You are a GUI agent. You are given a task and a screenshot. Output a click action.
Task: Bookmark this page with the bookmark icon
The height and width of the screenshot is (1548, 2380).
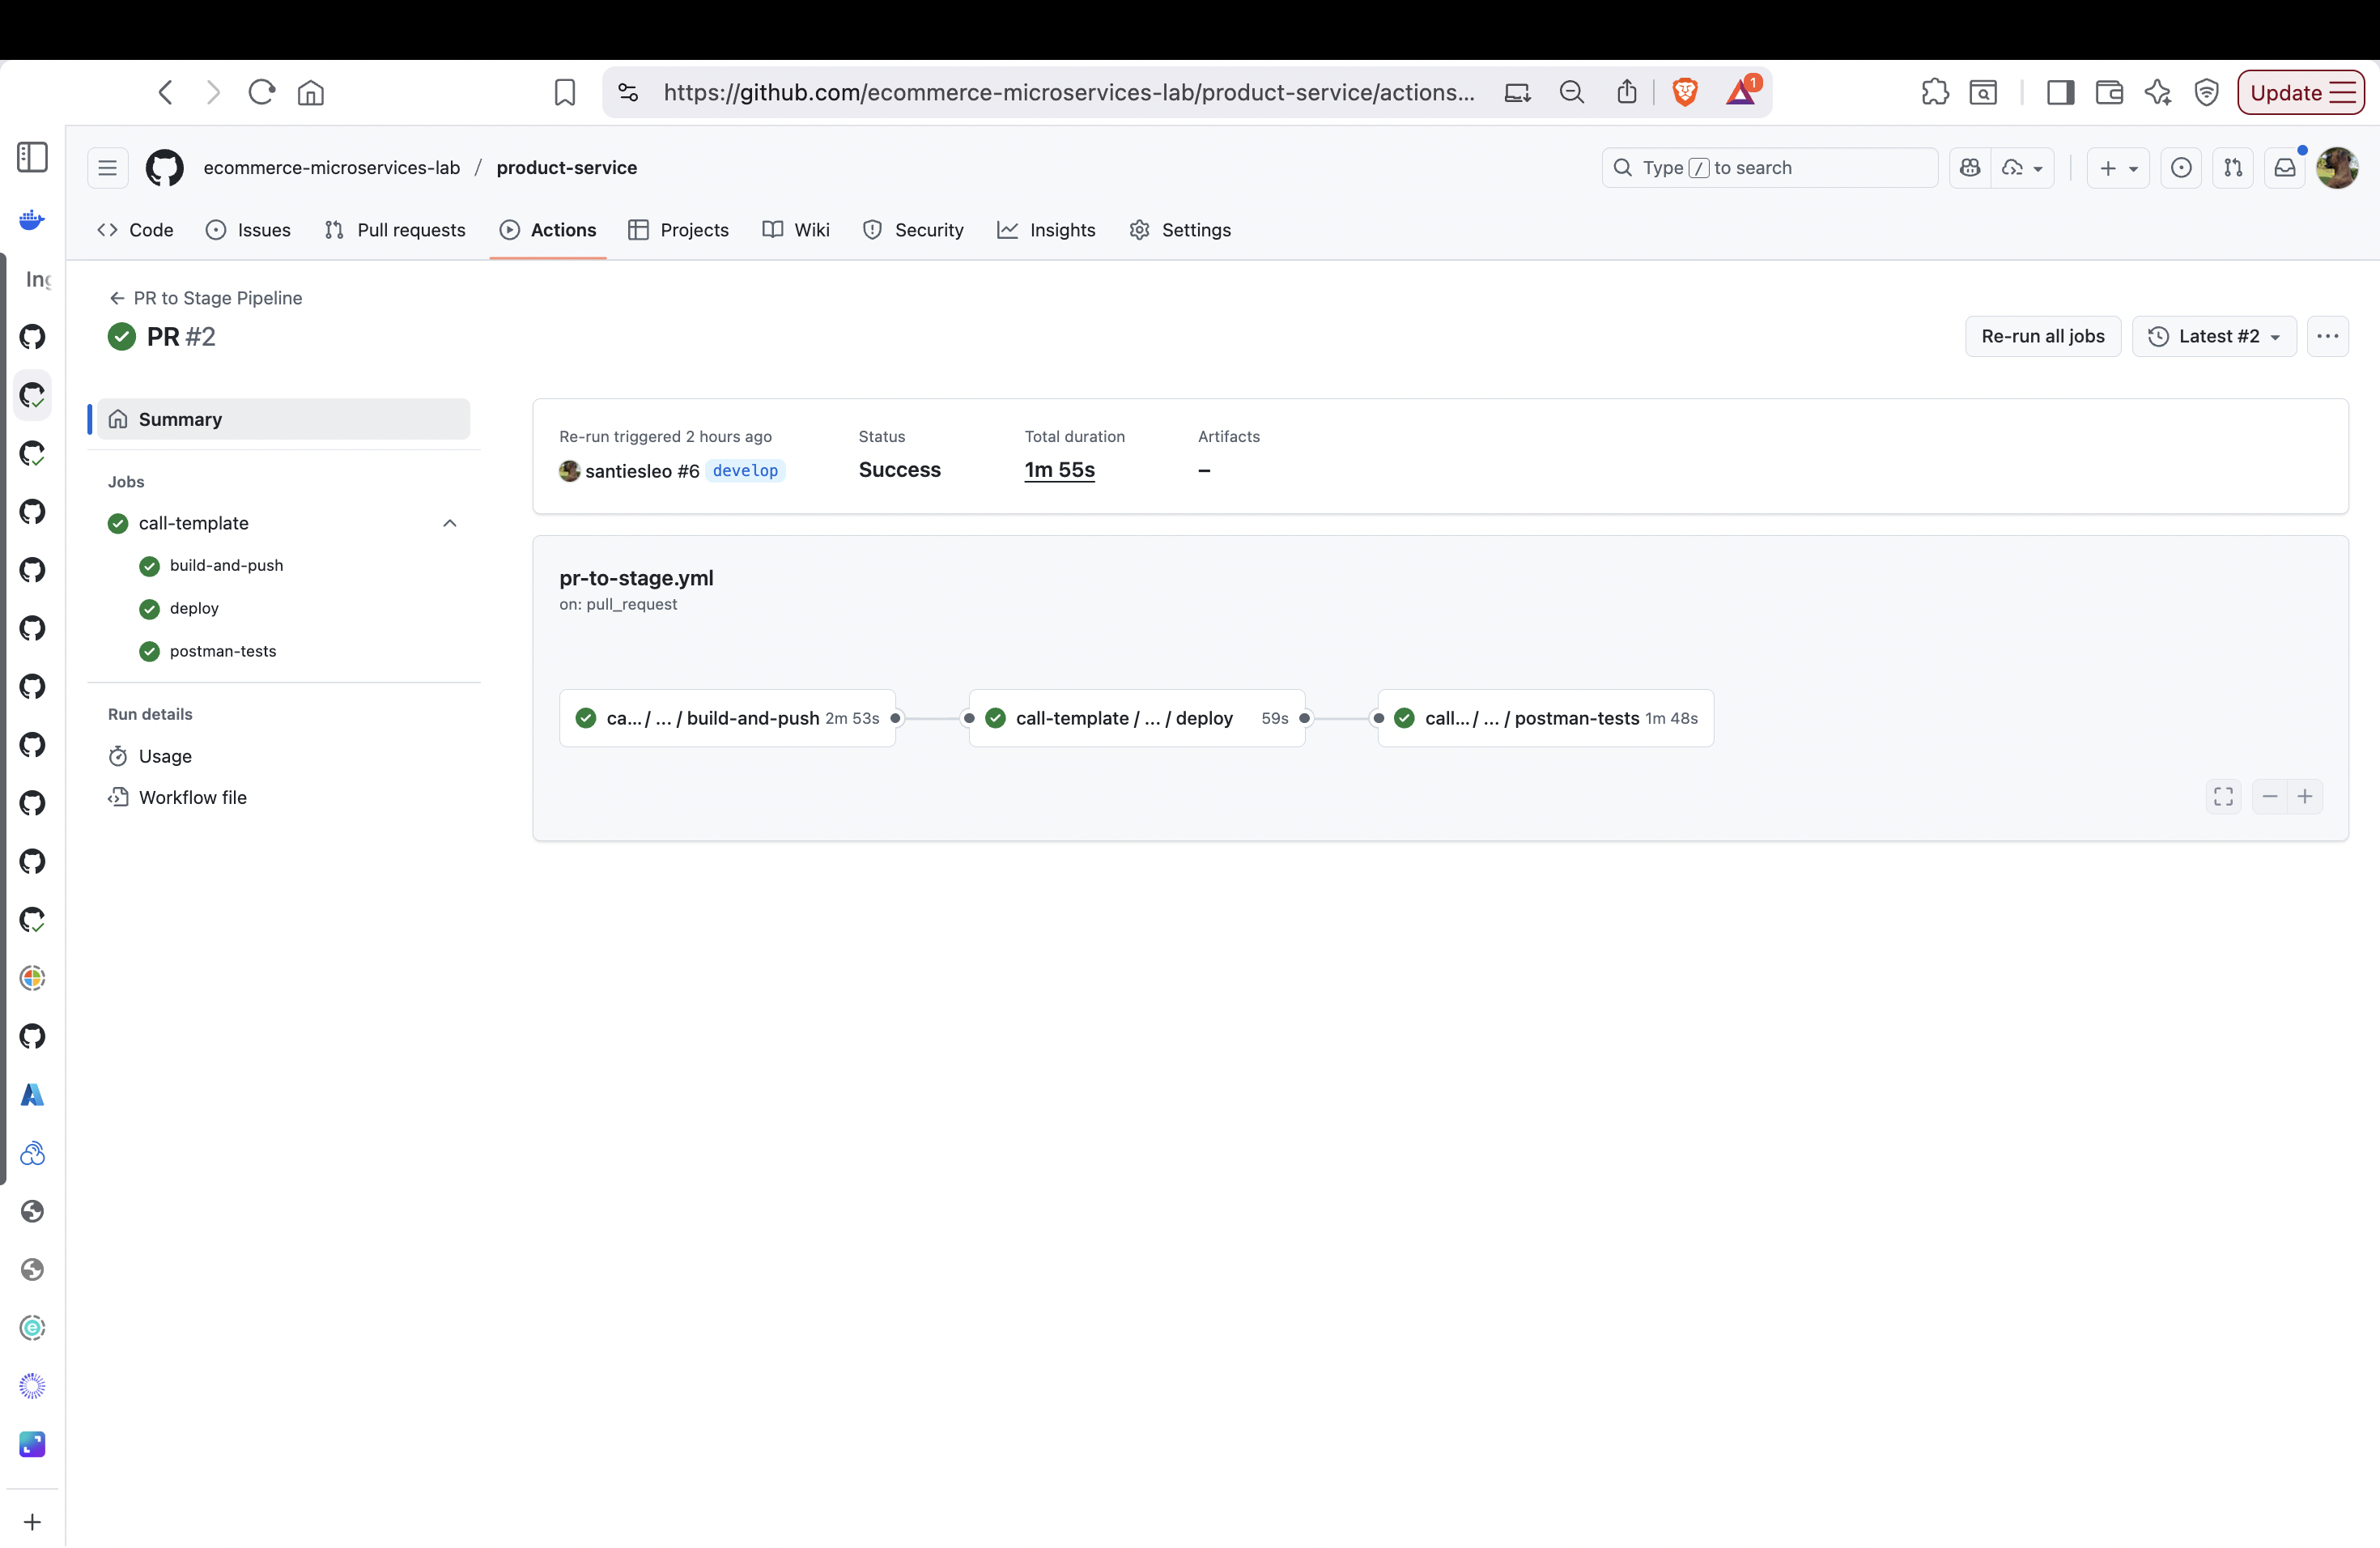pos(565,92)
